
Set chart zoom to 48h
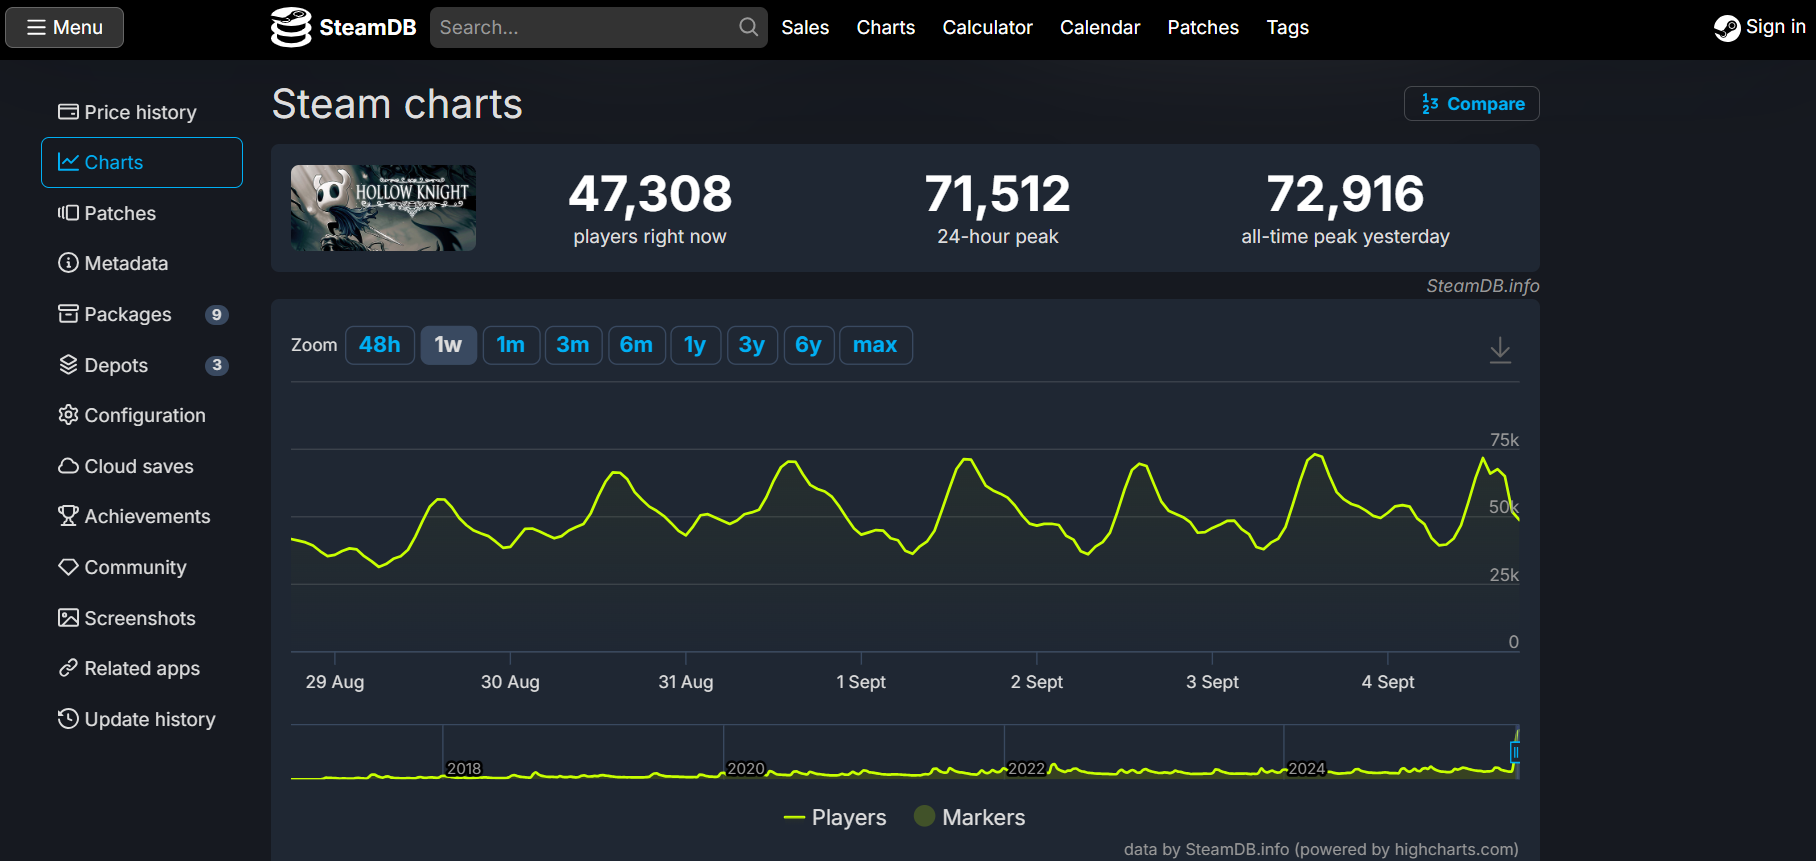click(380, 345)
